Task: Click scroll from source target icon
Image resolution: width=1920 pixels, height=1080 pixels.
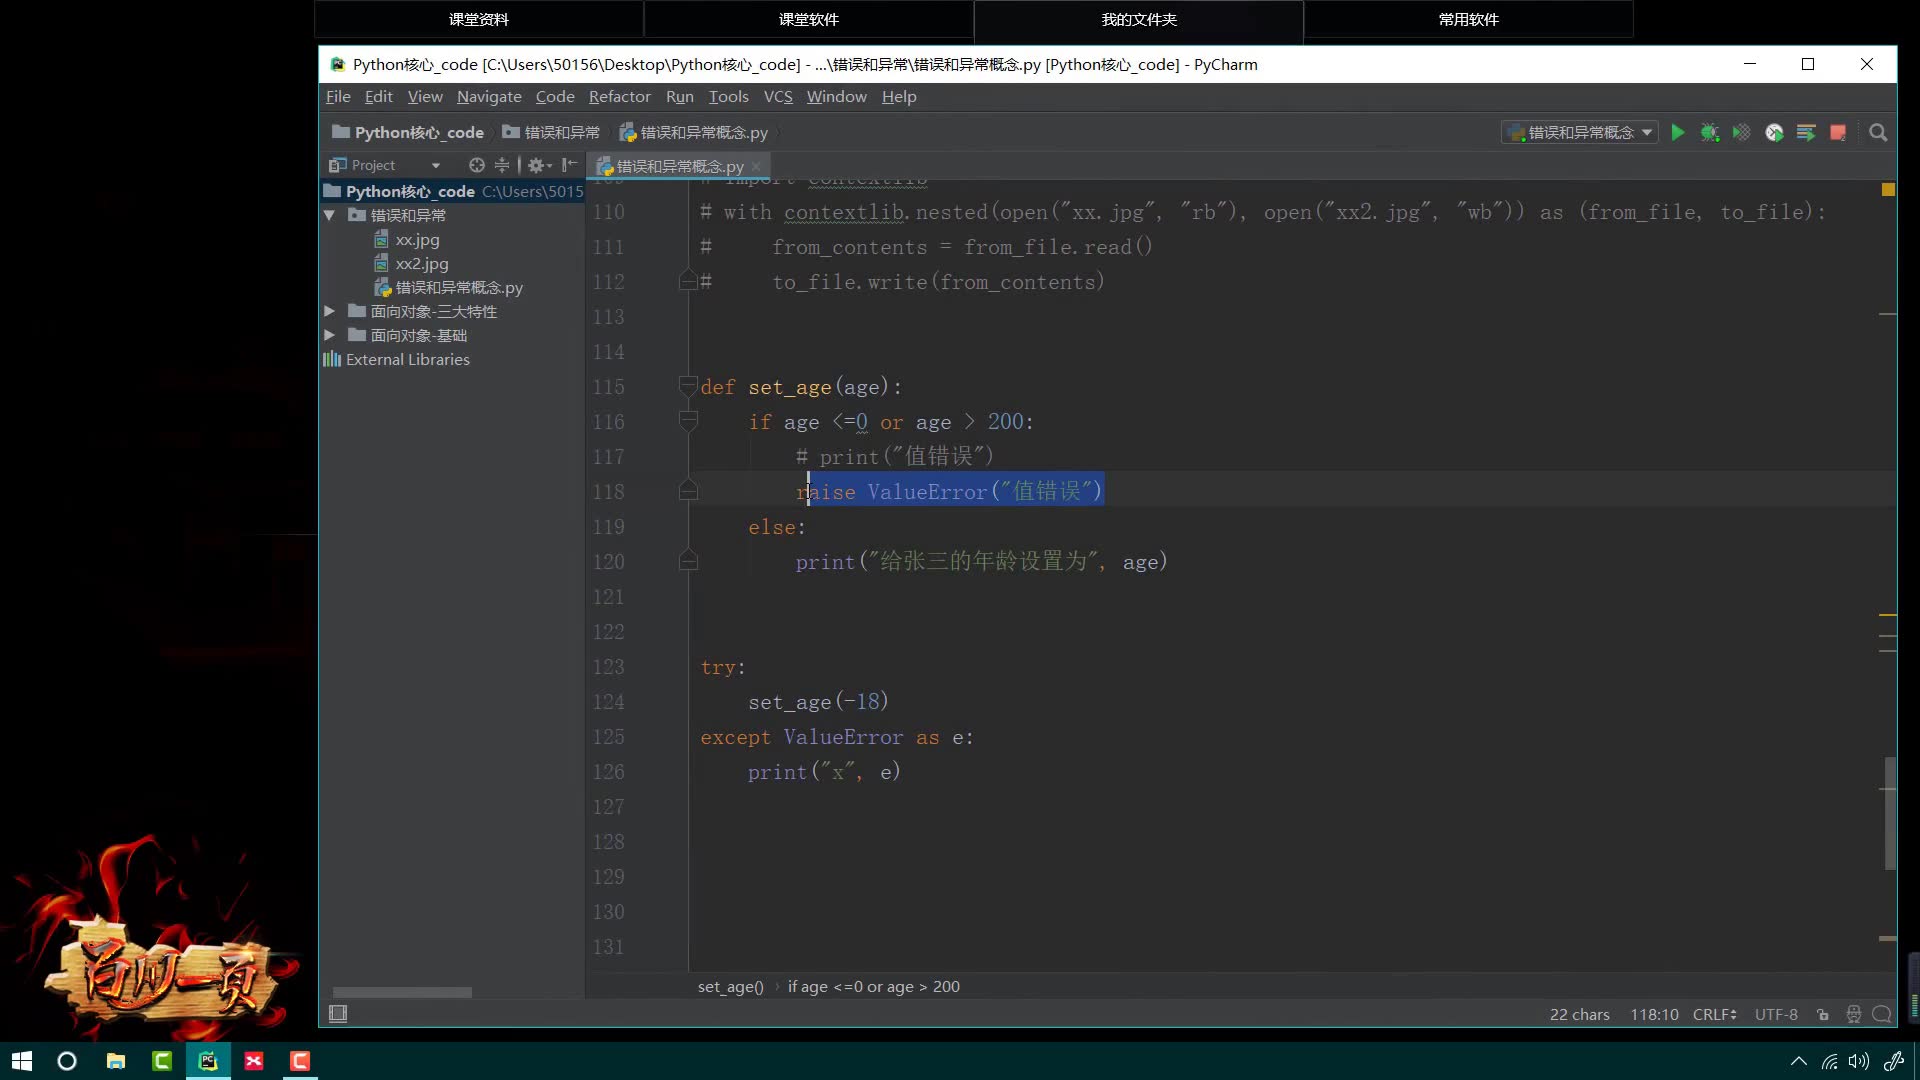Action: [x=477, y=165]
